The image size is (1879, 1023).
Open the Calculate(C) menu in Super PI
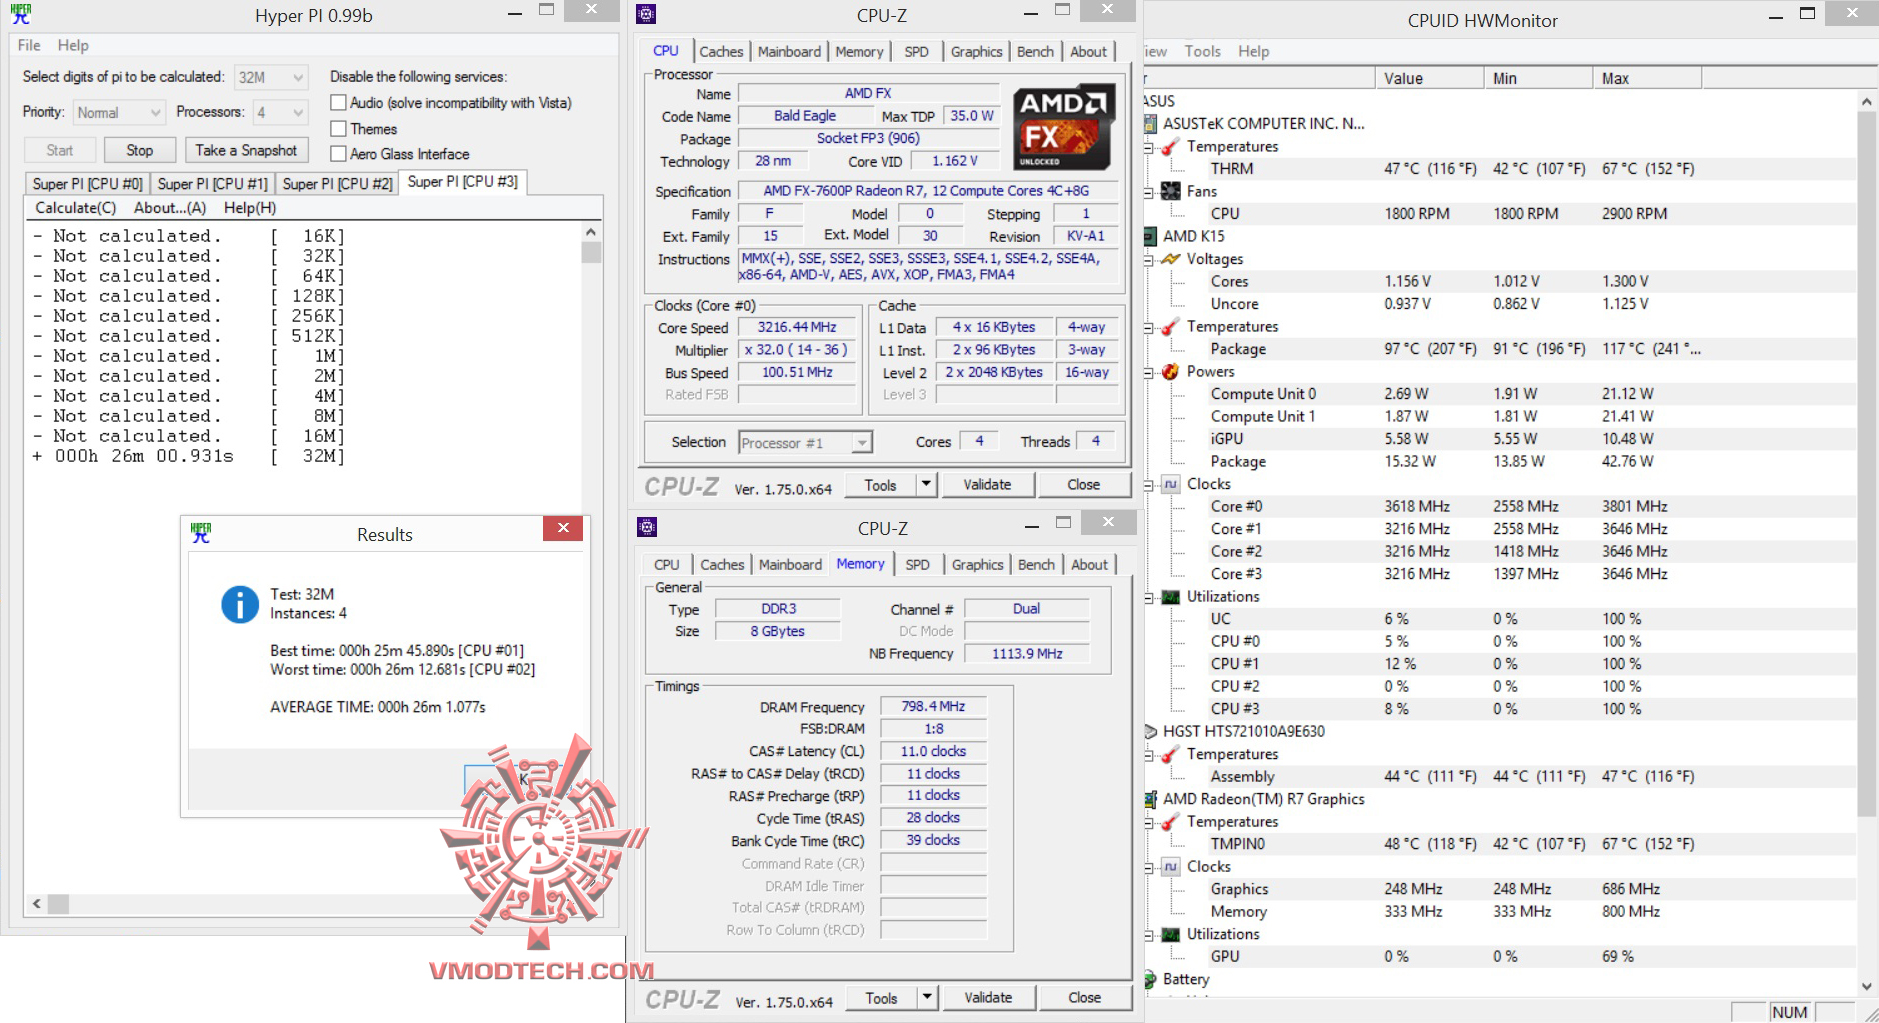tap(76, 208)
